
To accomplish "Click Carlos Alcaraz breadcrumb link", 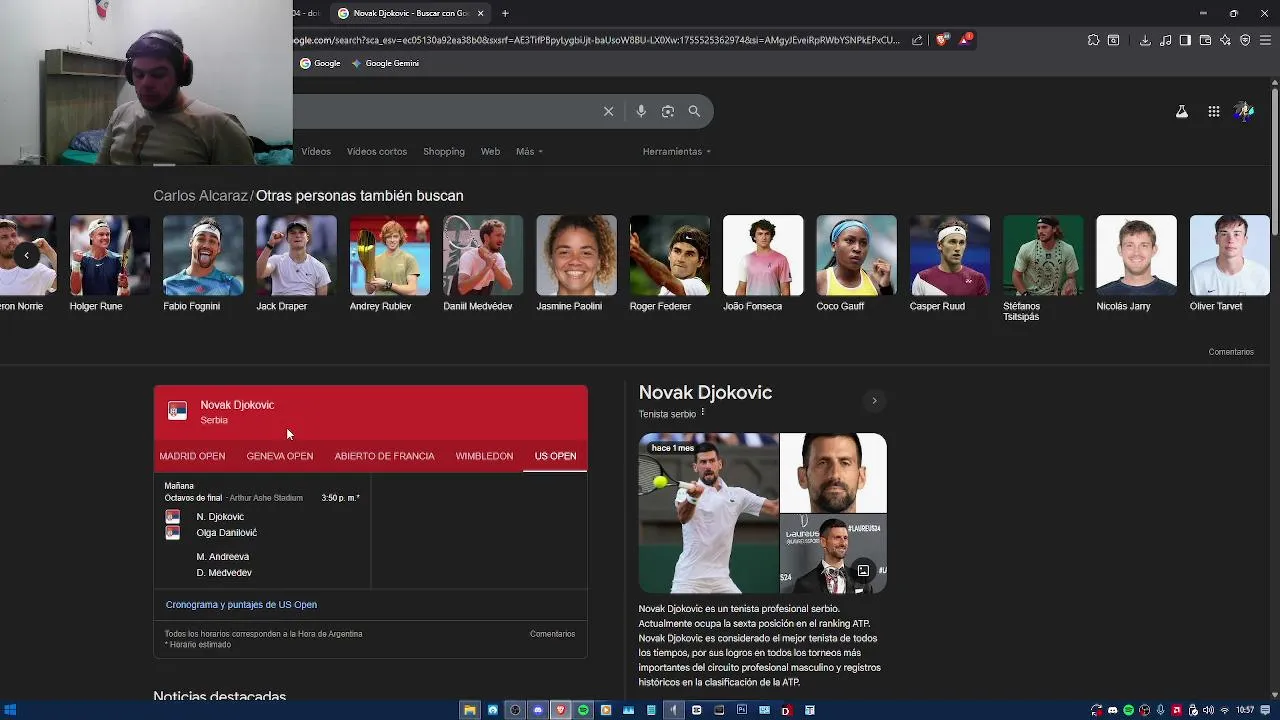I will pos(200,196).
